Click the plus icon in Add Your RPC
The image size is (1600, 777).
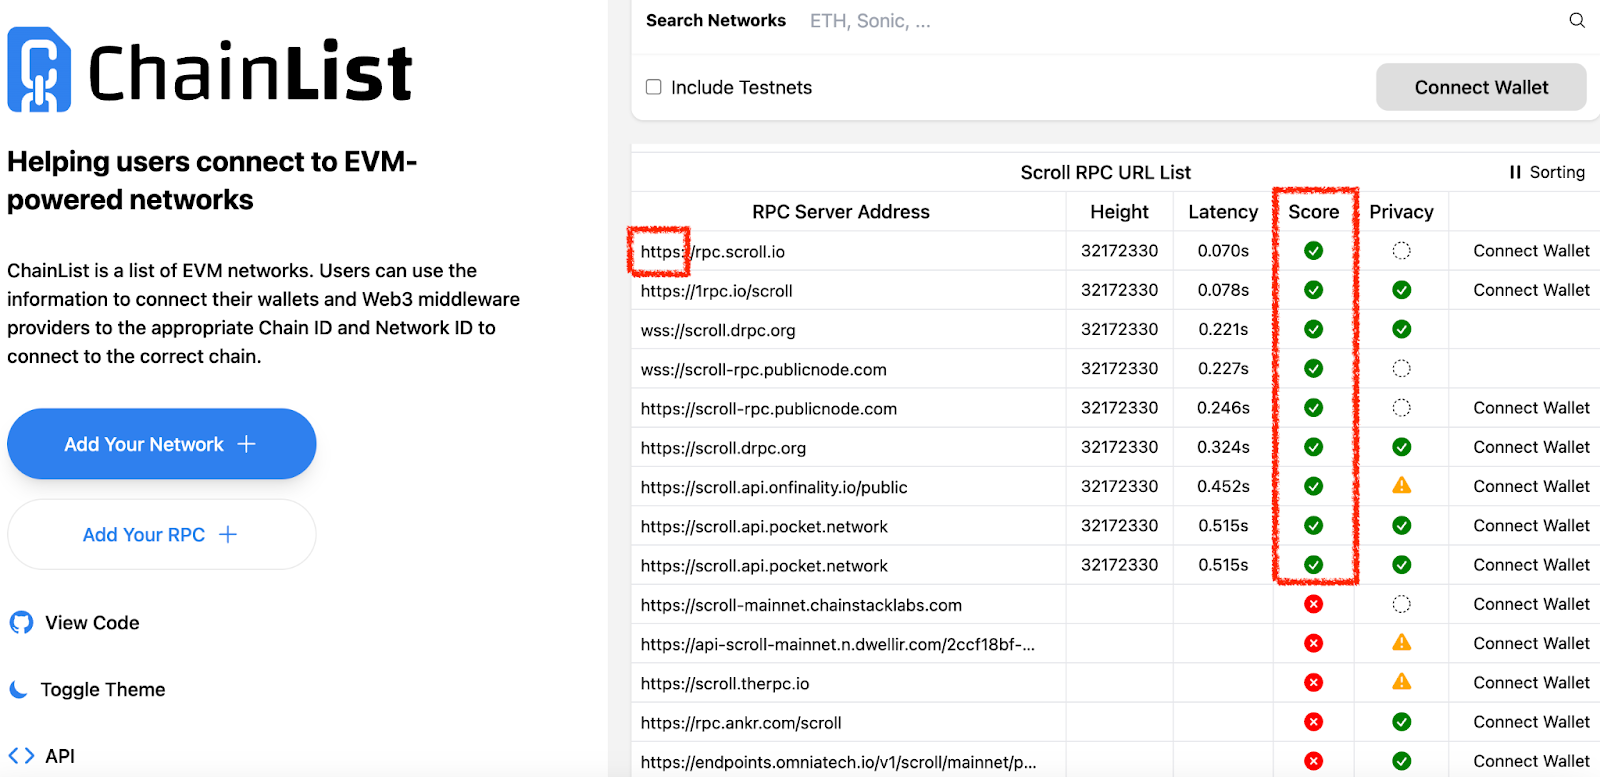pos(228,534)
